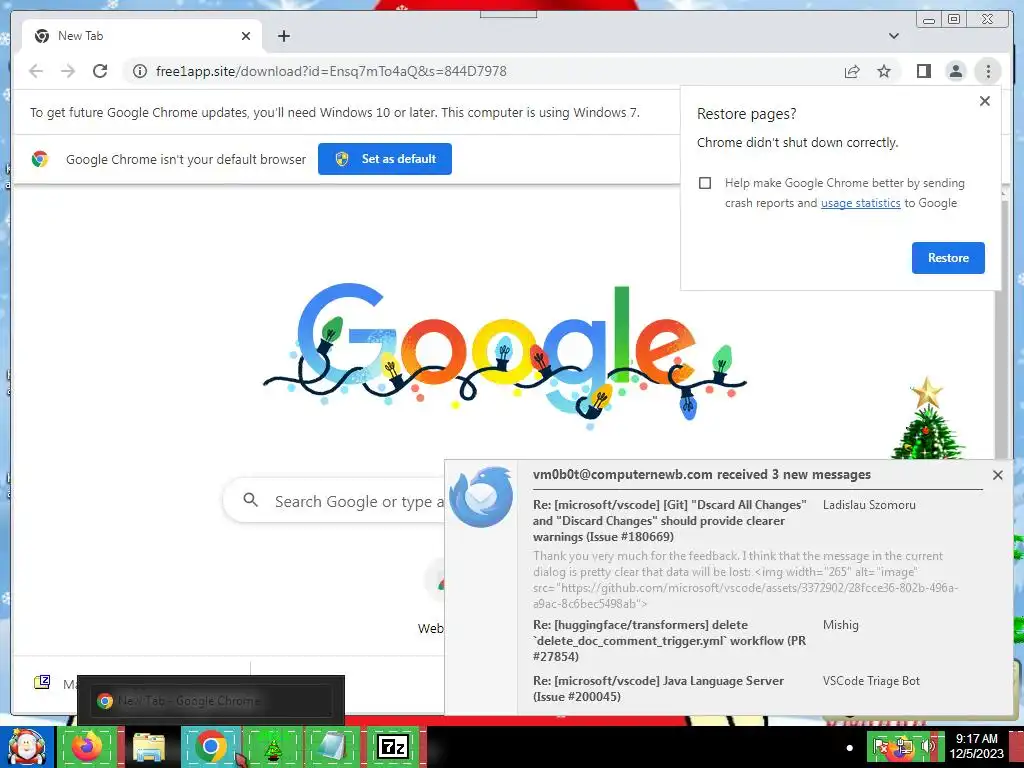View site information icon in address bar
Viewport: 1024px width, 768px height.
coord(140,71)
